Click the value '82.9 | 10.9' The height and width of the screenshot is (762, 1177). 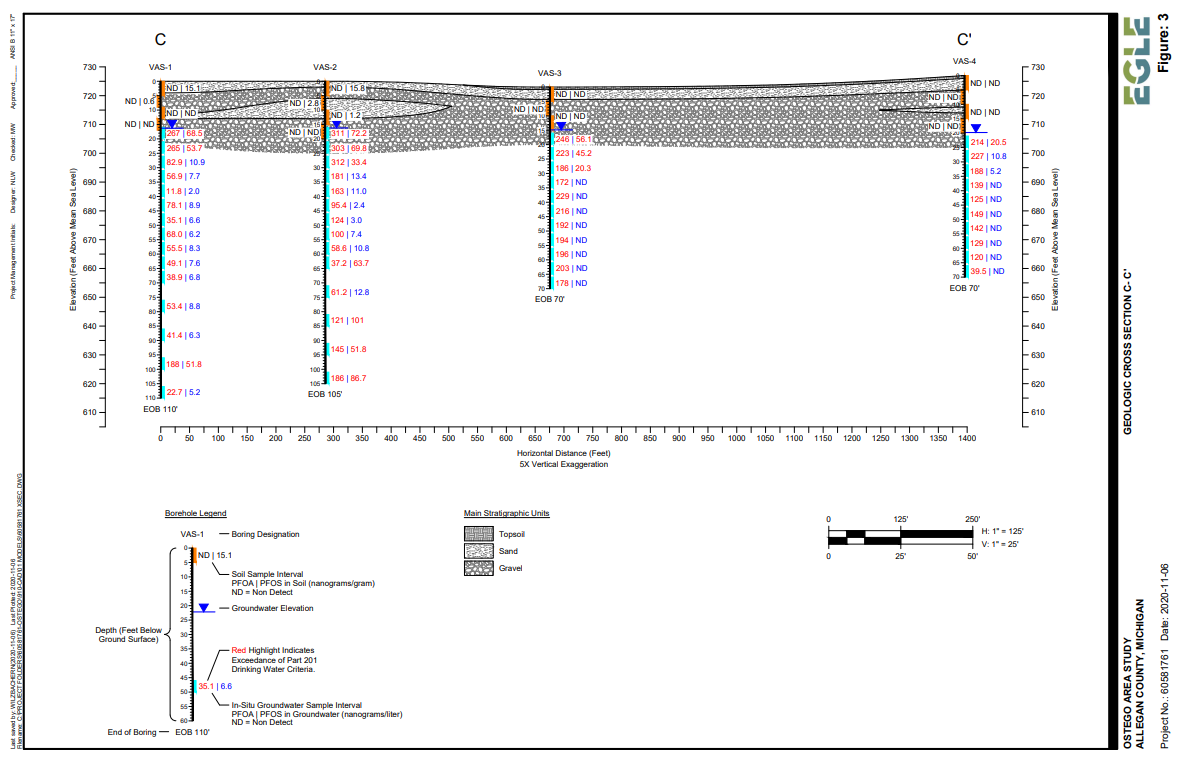click(x=185, y=162)
